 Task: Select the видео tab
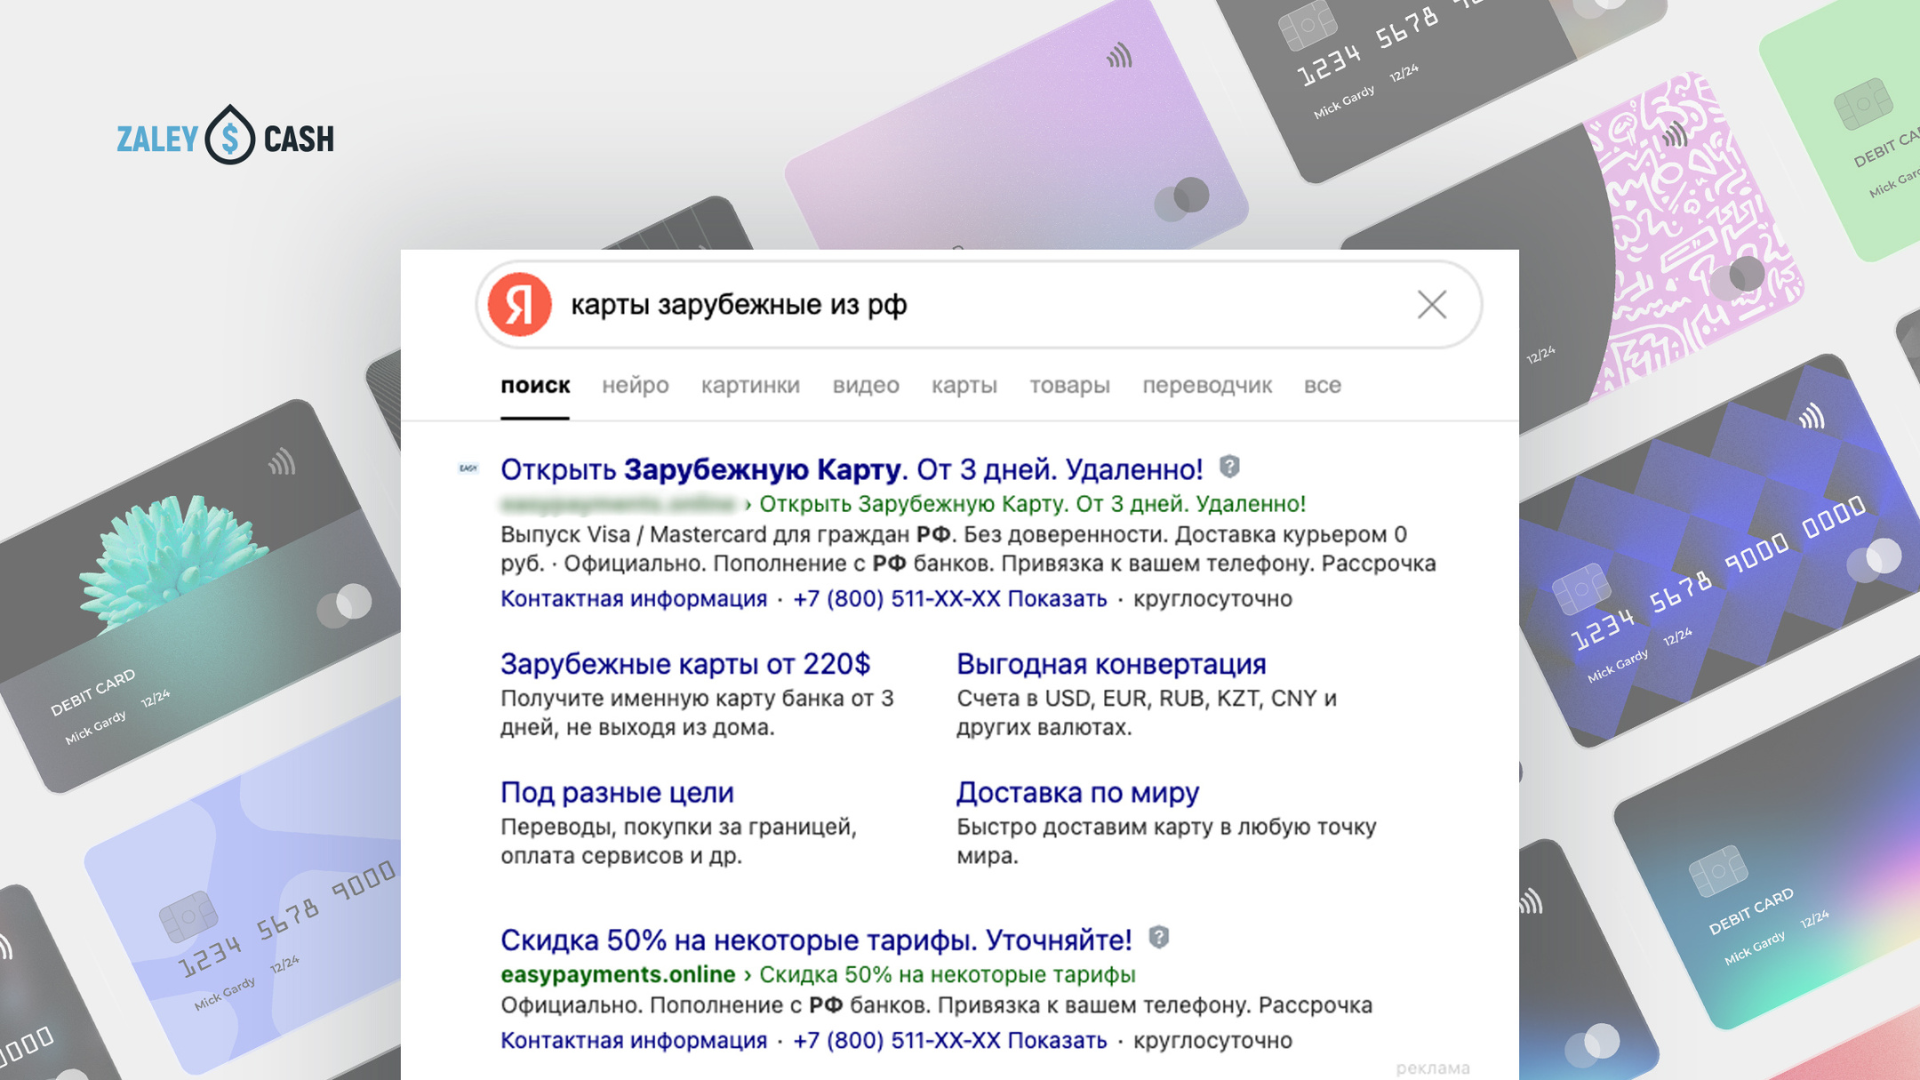(865, 385)
